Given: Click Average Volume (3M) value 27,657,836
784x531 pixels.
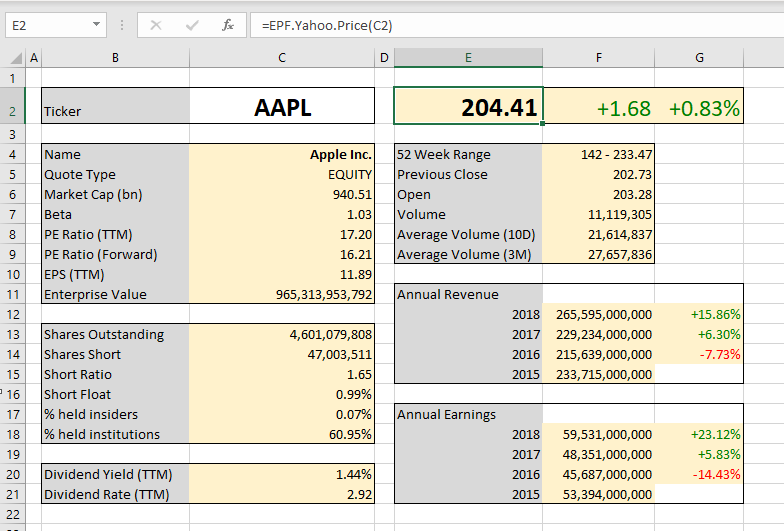Looking at the screenshot, I should coord(598,254).
